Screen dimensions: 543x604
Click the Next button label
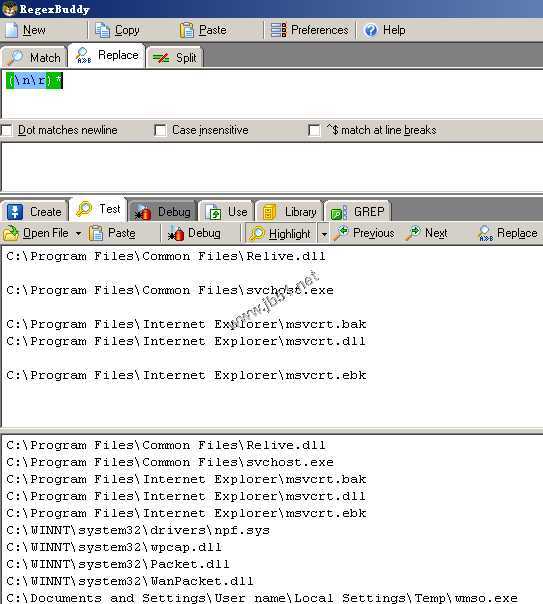coord(436,233)
